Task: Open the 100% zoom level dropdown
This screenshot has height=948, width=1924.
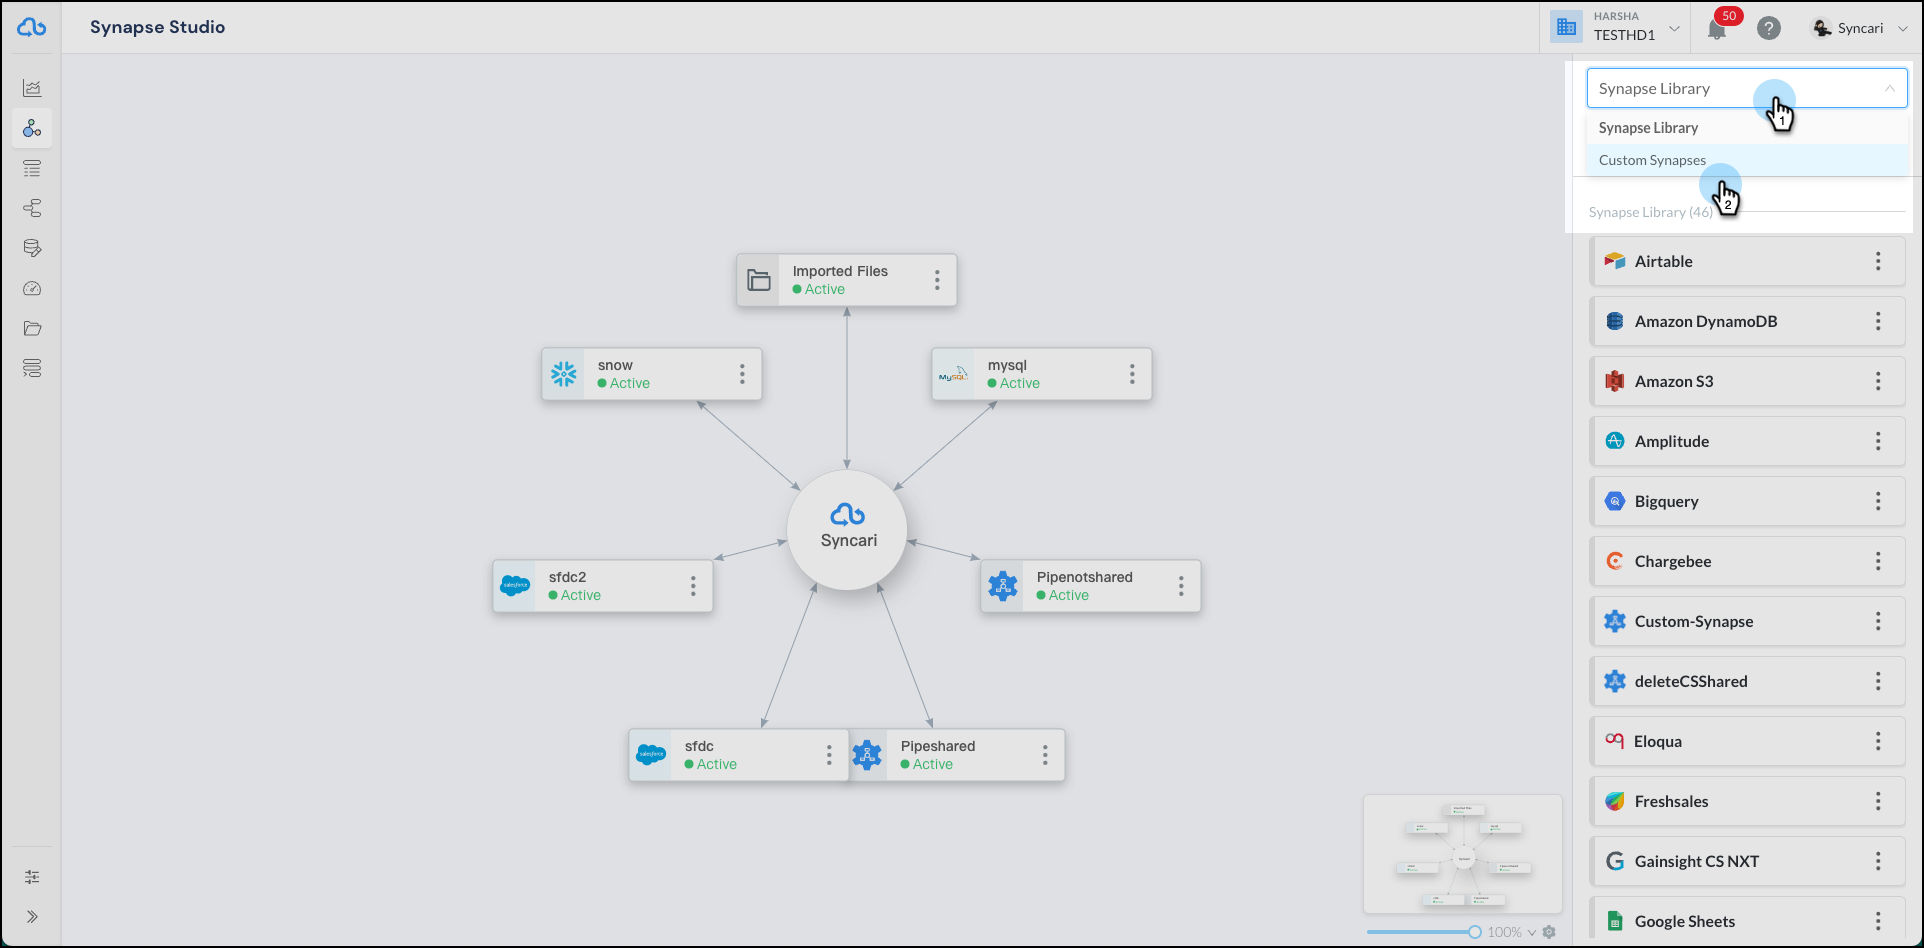Action: [1511, 932]
